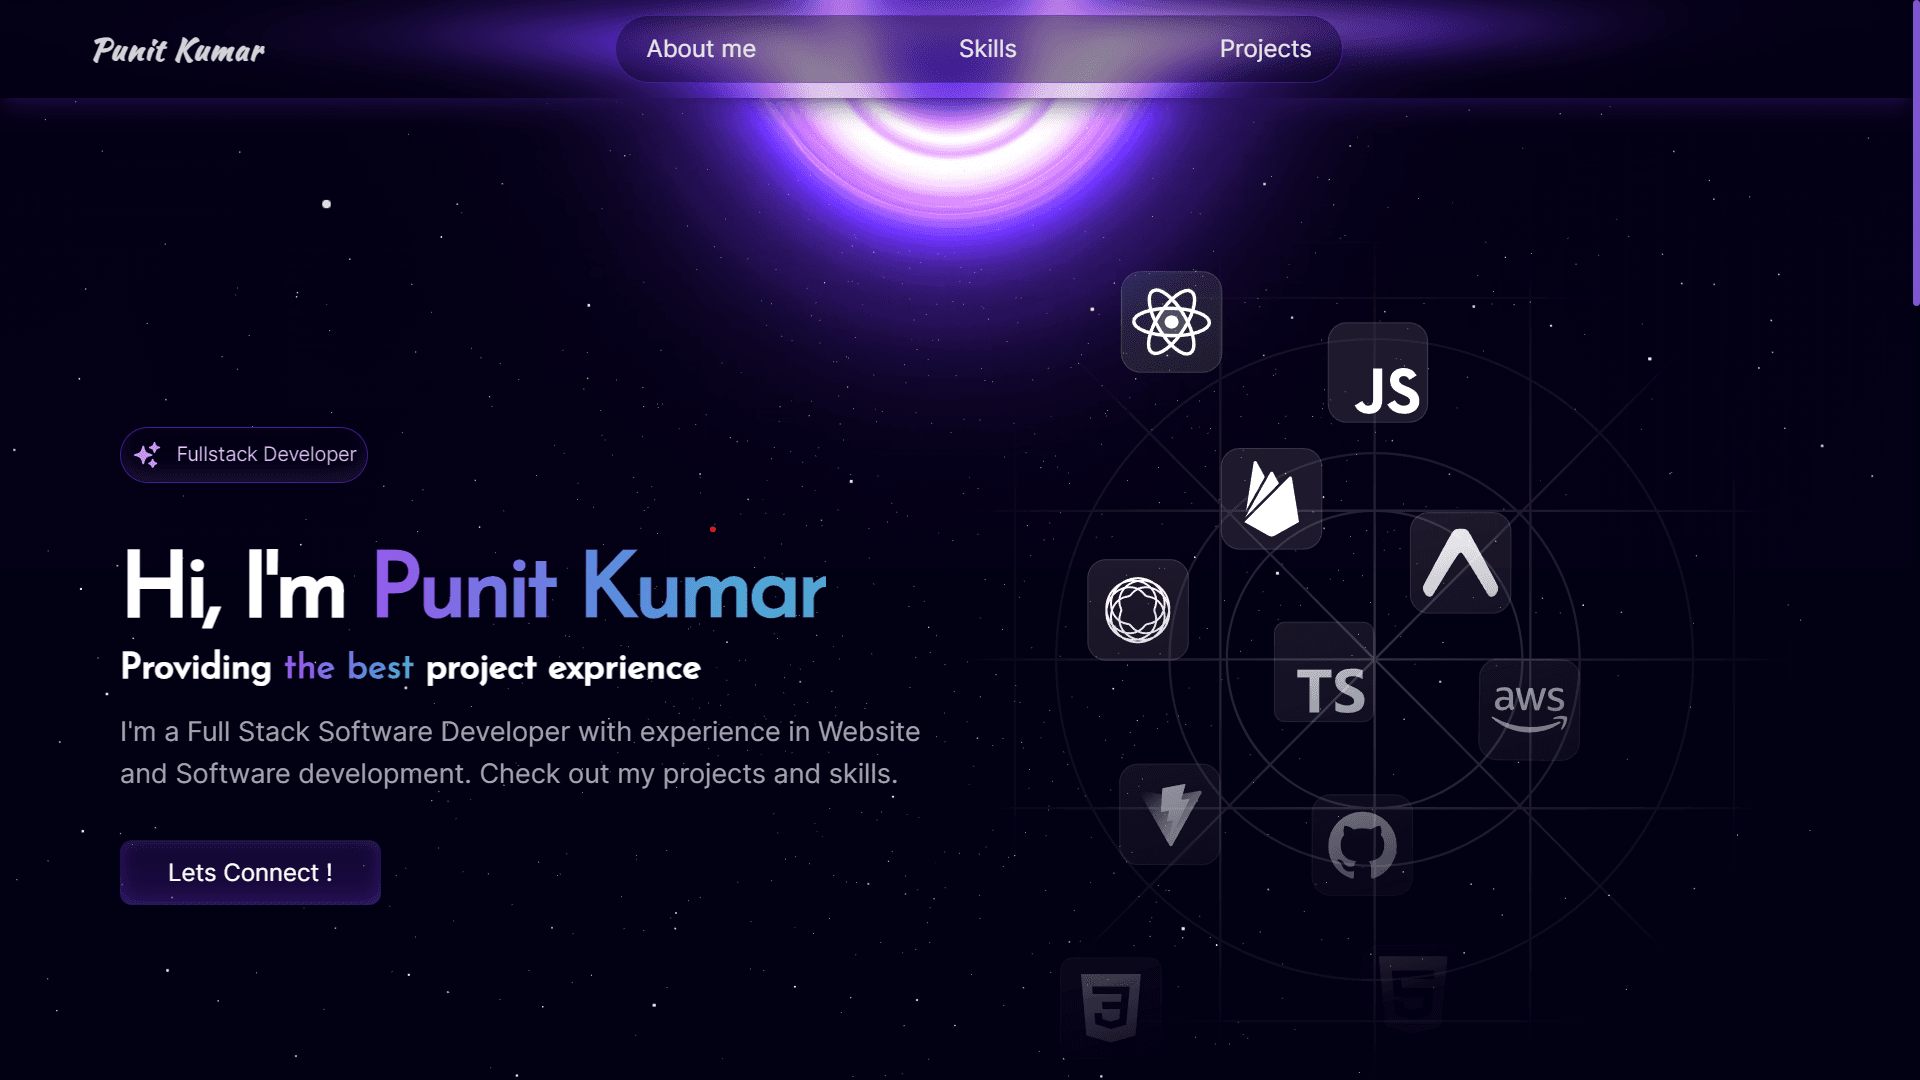Open the About me navigation item

pyautogui.click(x=701, y=48)
